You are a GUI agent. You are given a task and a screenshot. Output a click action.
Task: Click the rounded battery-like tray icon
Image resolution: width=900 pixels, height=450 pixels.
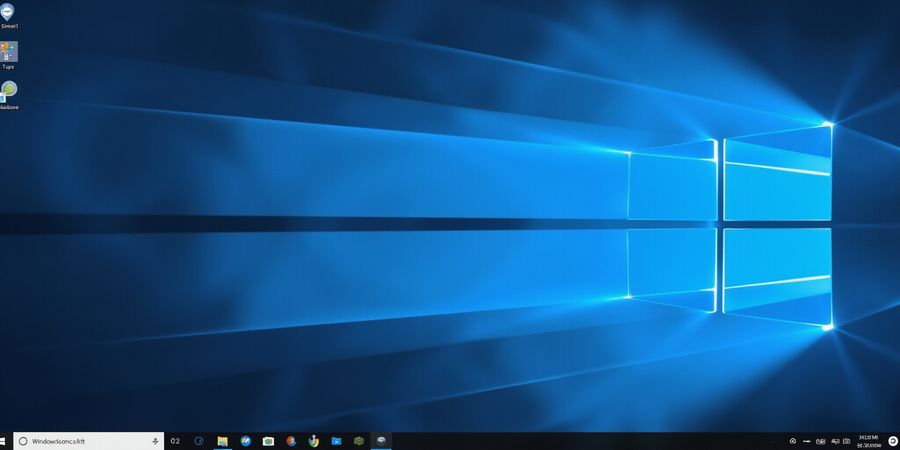click(821, 441)
